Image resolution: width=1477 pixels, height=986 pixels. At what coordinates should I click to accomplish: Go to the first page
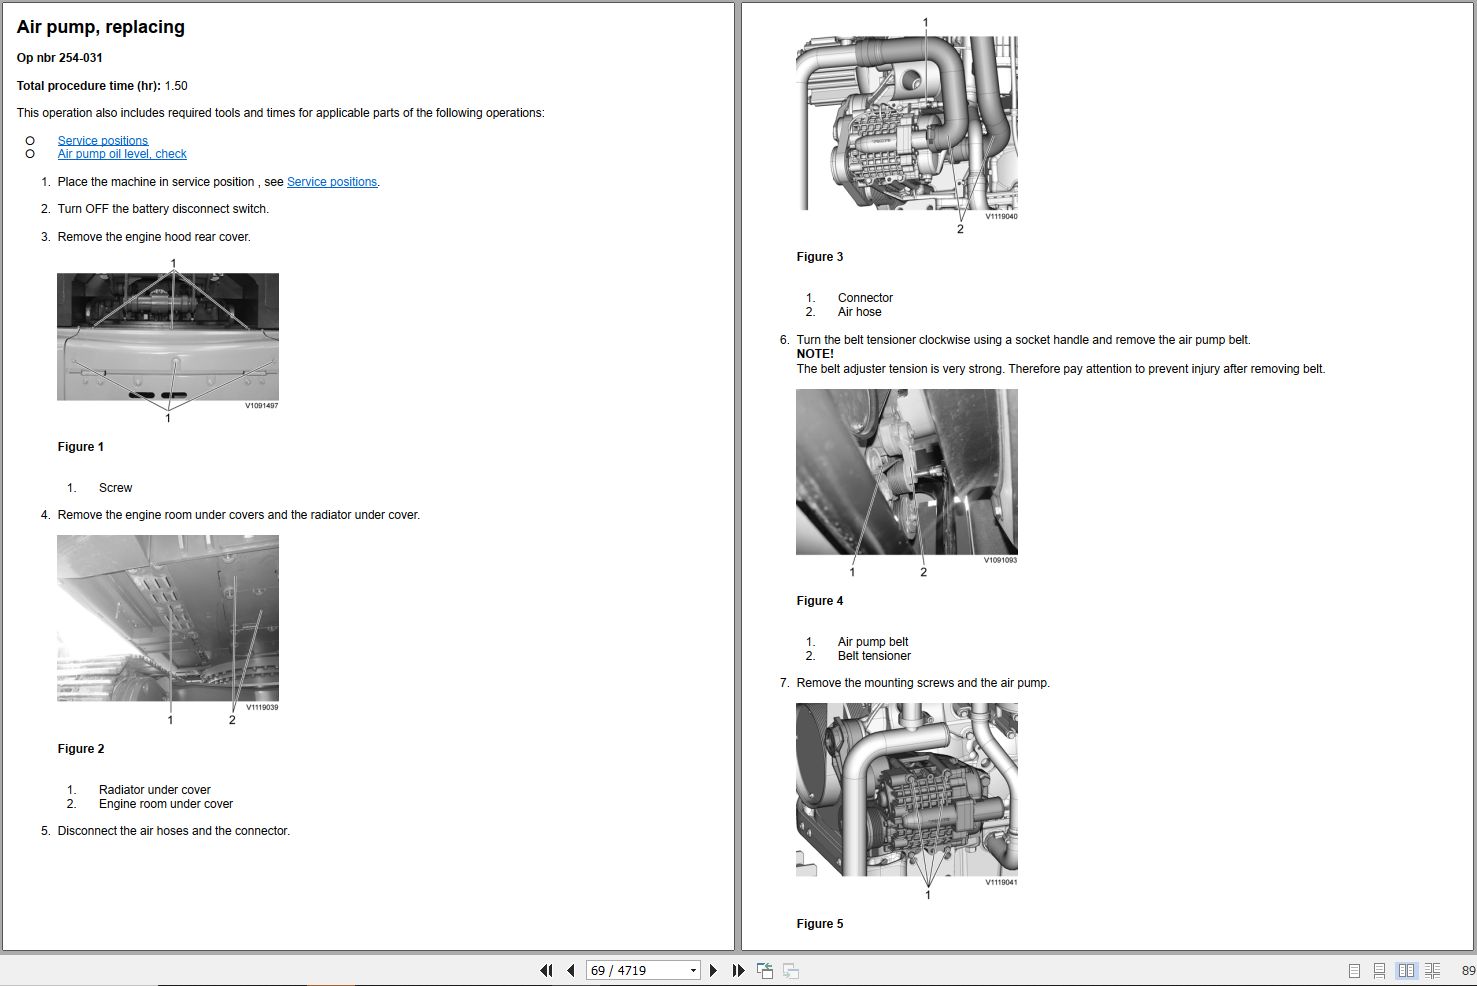[x=546, y=970]
